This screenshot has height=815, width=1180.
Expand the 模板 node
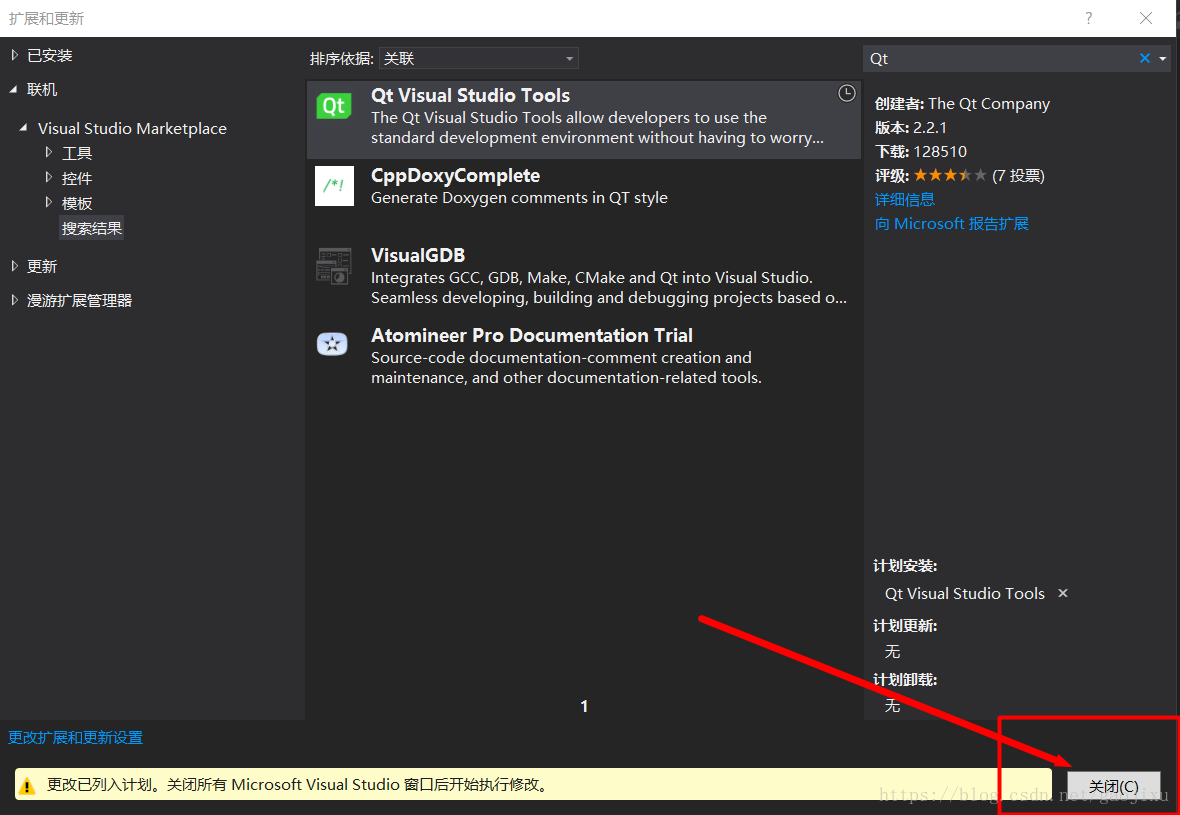click(49, 202)
